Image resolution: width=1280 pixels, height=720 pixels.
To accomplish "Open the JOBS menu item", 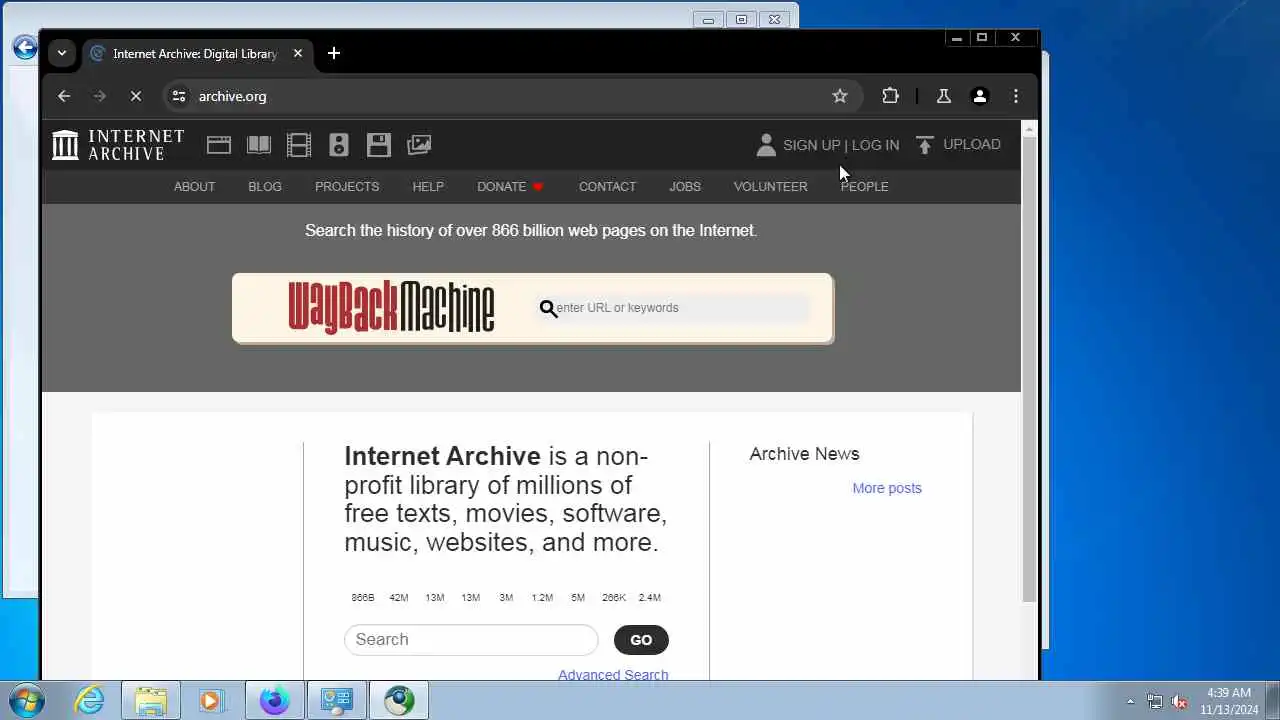I will point(685,187).
